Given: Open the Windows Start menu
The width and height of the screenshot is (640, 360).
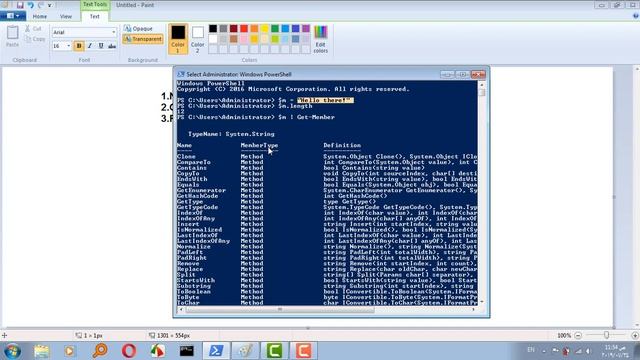Looking at the screenshot, I should tap(12, 351).
